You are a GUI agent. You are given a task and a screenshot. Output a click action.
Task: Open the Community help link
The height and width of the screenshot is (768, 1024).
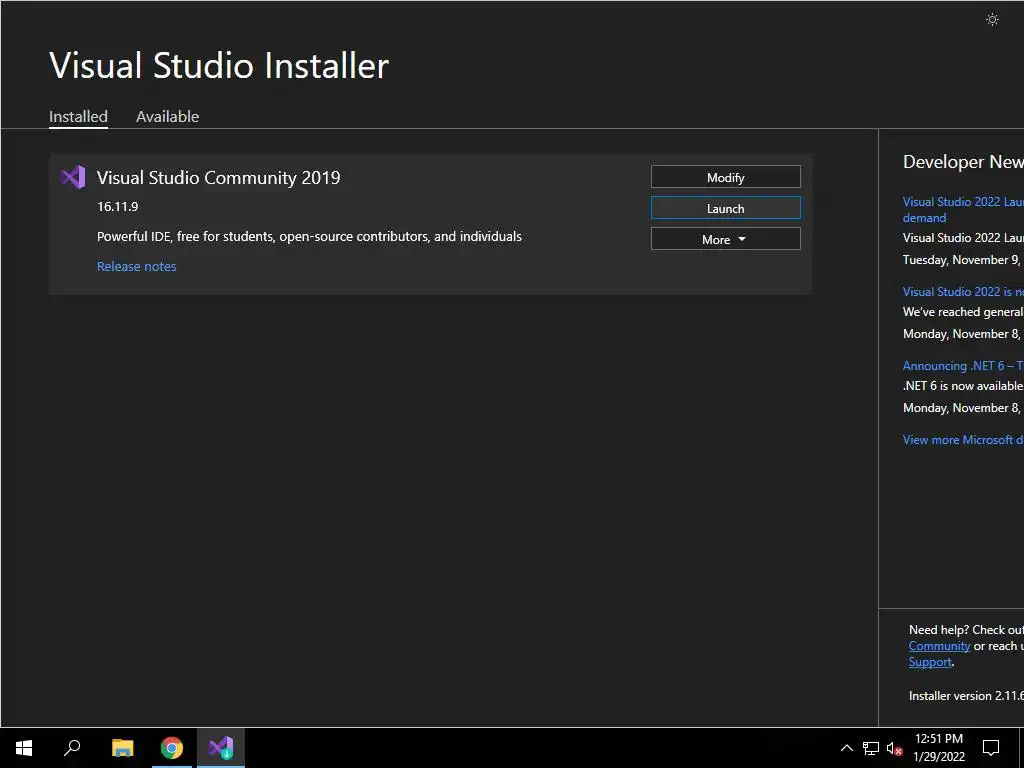tap(939, 646)
